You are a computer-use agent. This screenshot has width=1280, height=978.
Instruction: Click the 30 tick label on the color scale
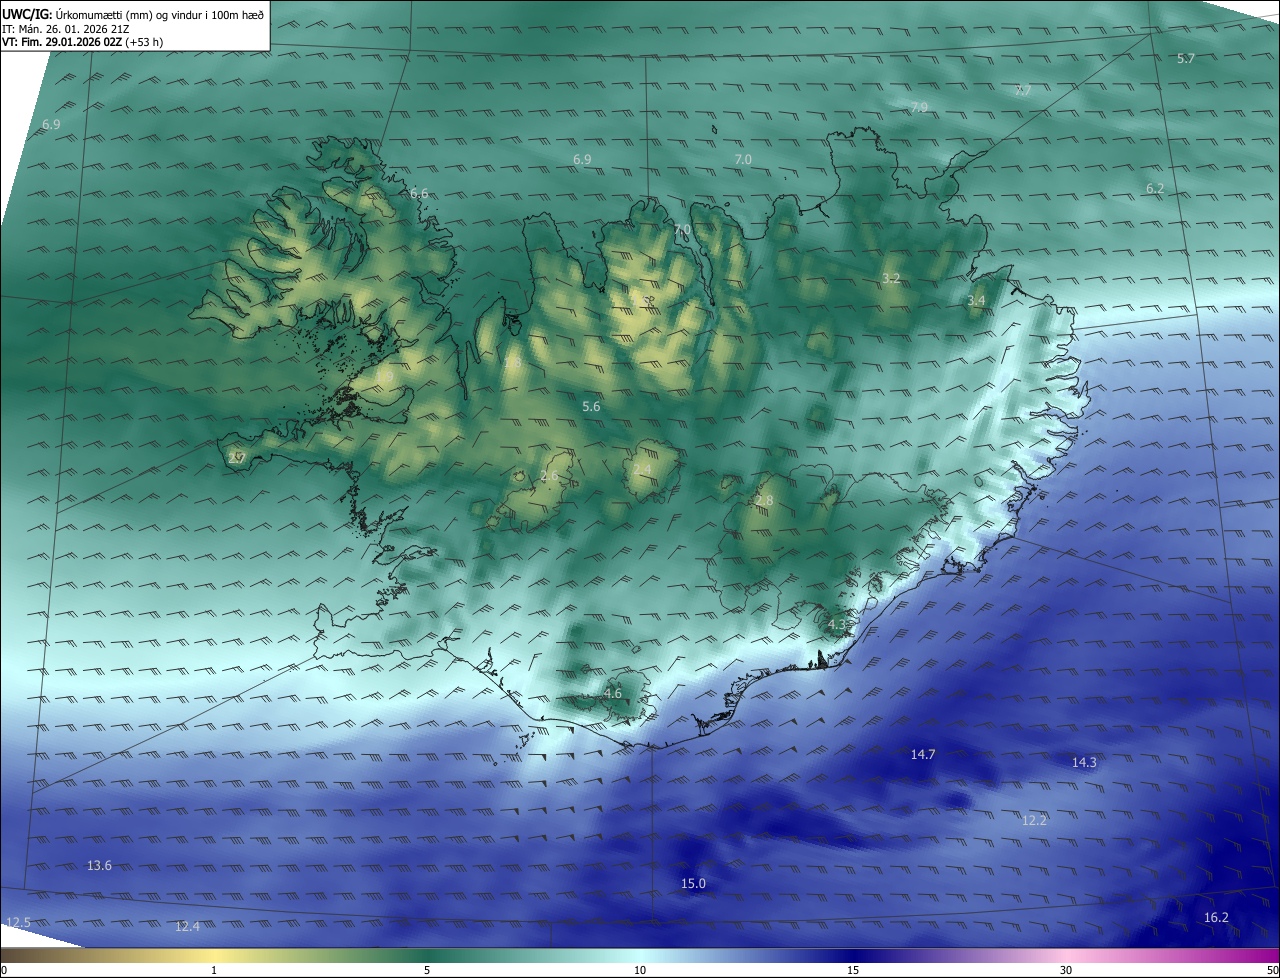1066,970
